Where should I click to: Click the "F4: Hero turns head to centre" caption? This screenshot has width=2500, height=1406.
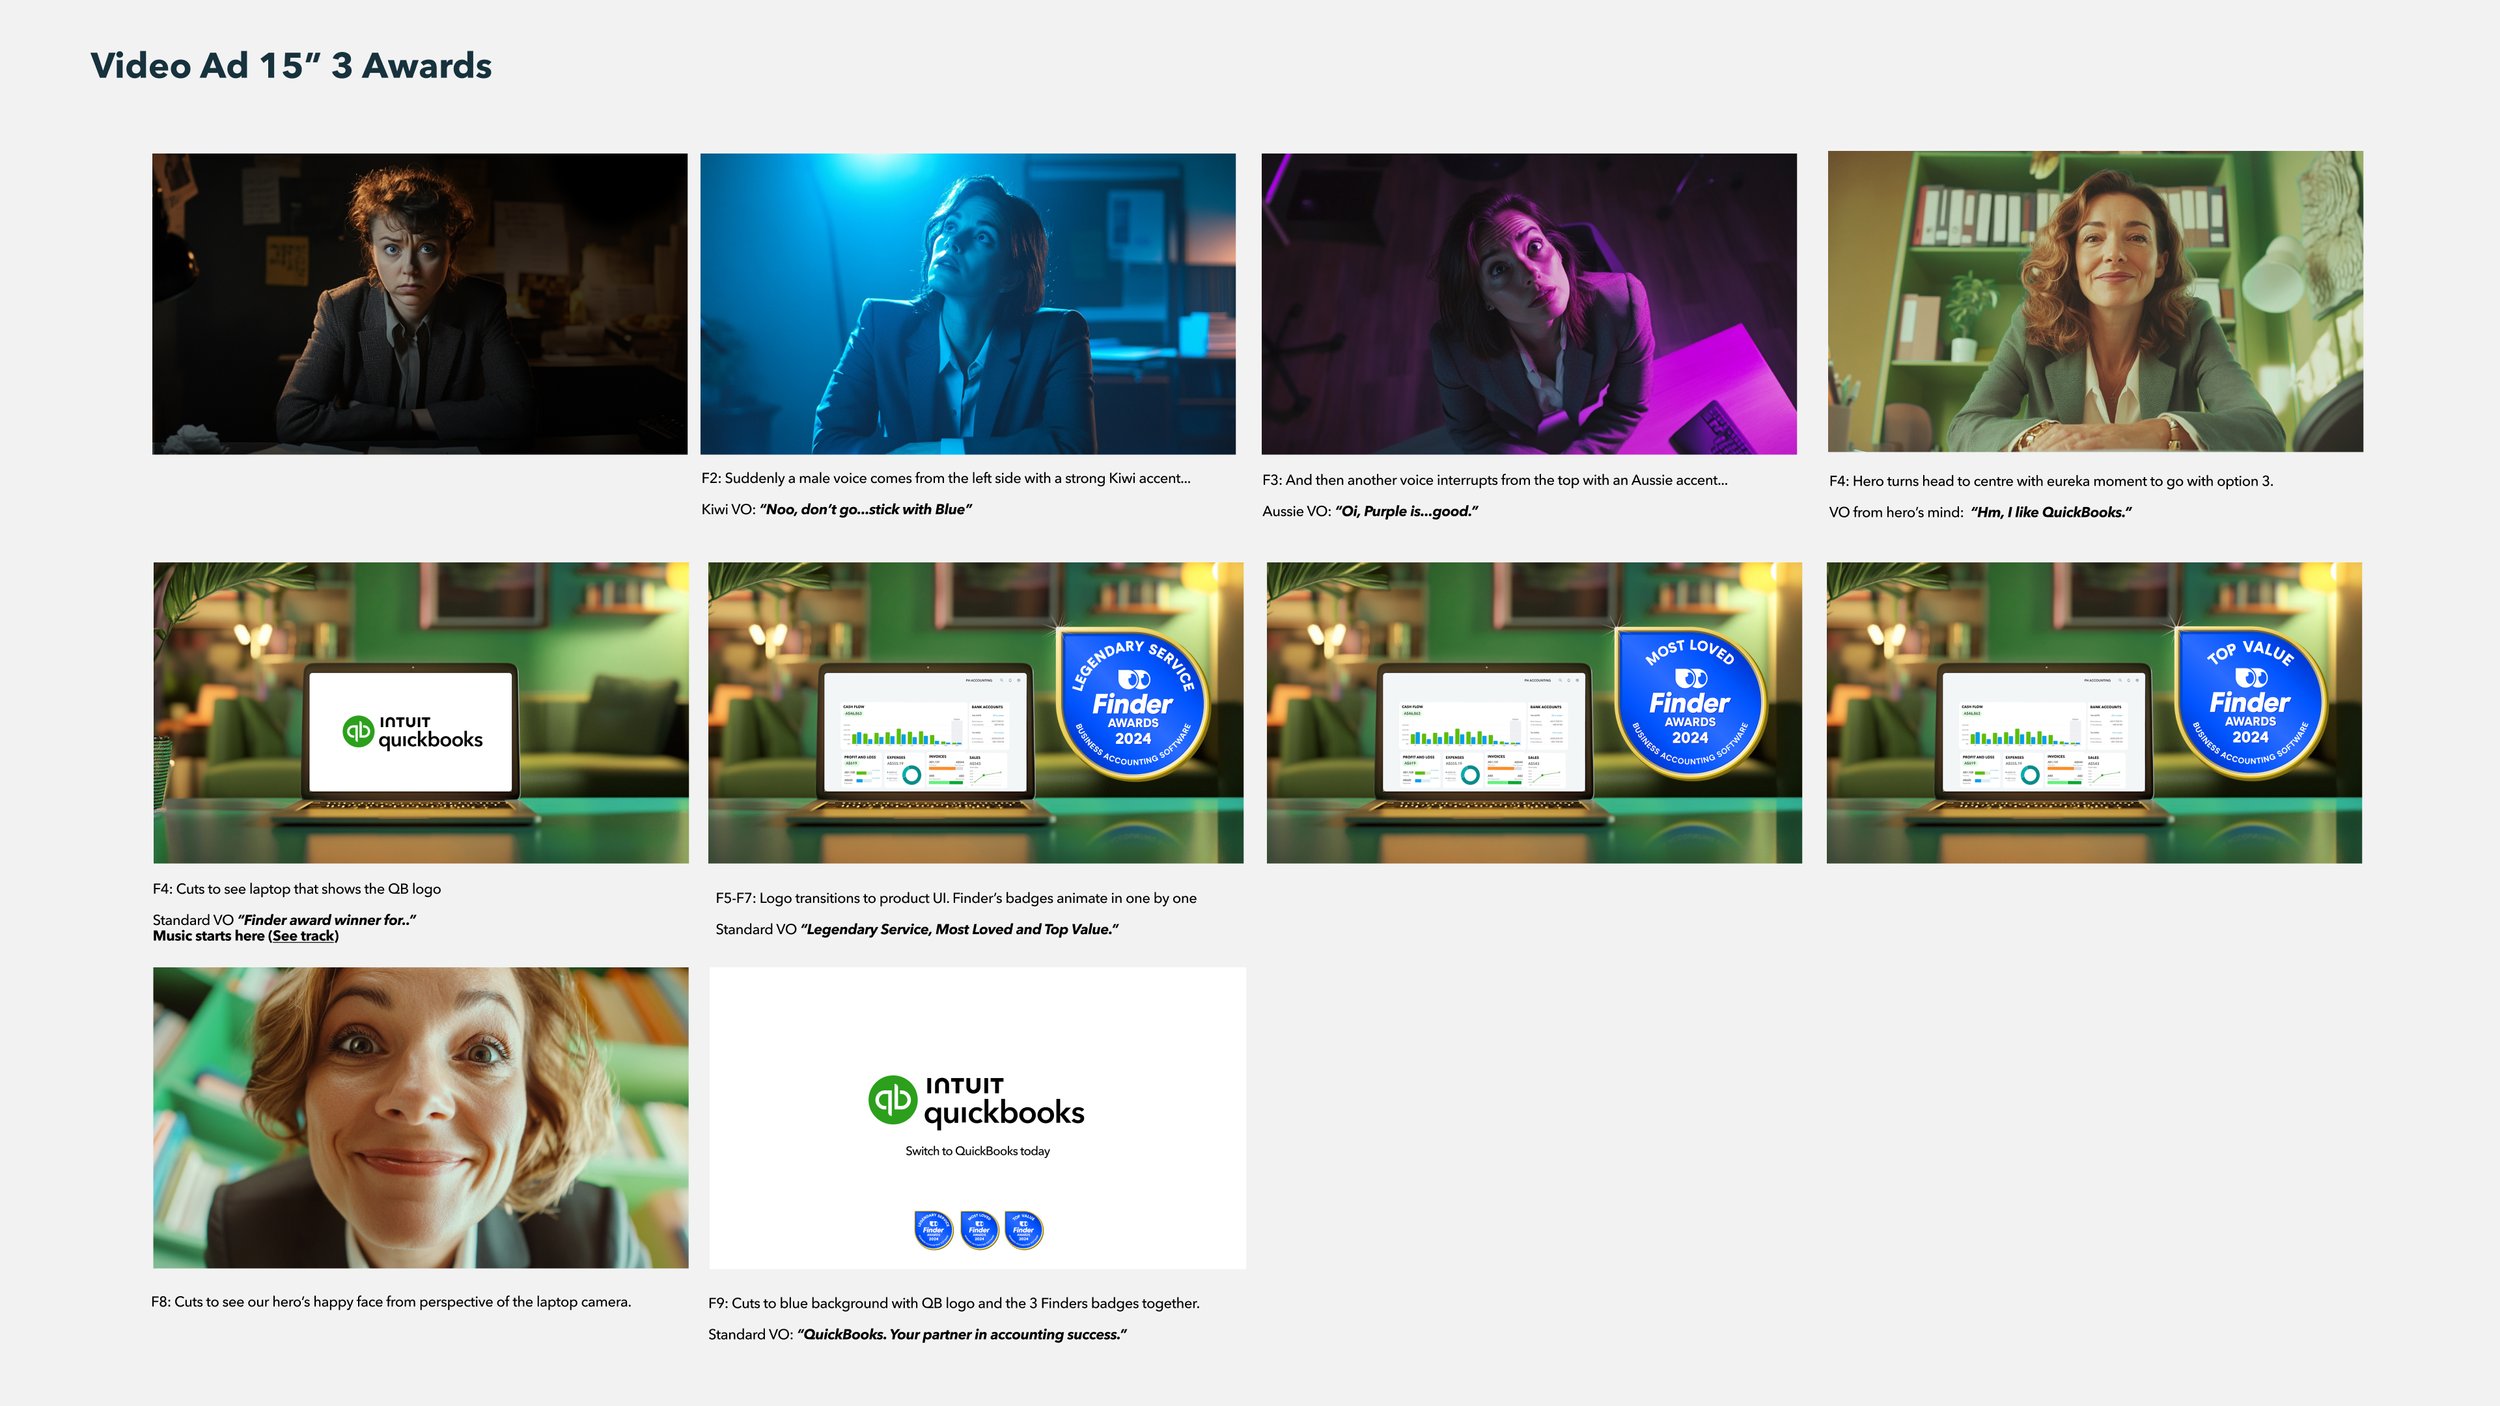tap(2051, 481)
